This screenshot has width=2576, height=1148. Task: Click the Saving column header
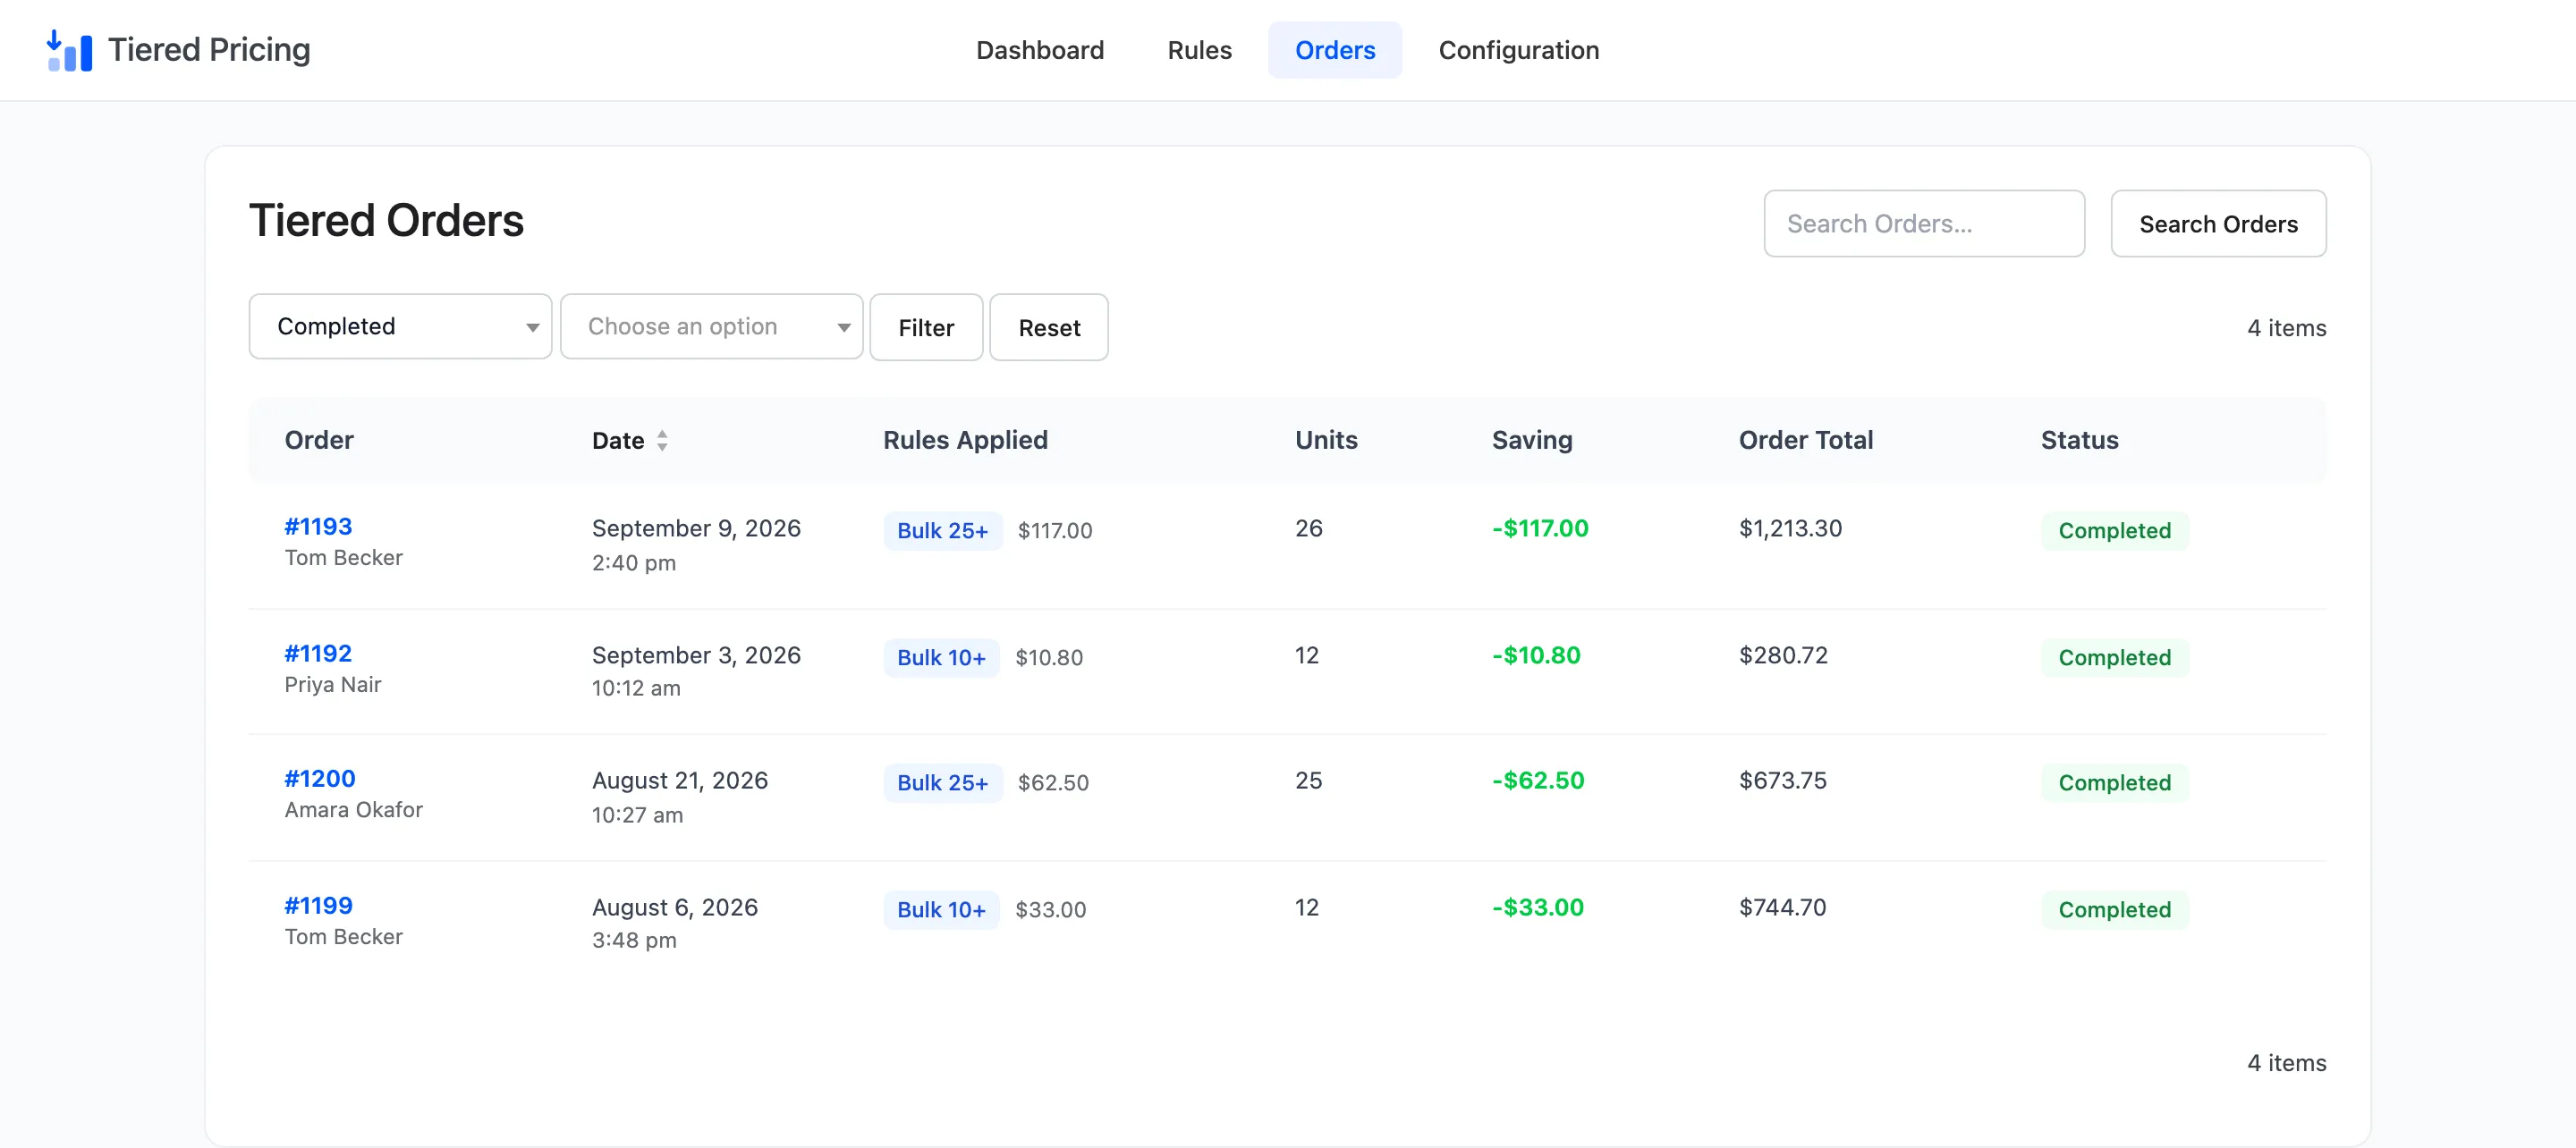tap(1532, 440)
